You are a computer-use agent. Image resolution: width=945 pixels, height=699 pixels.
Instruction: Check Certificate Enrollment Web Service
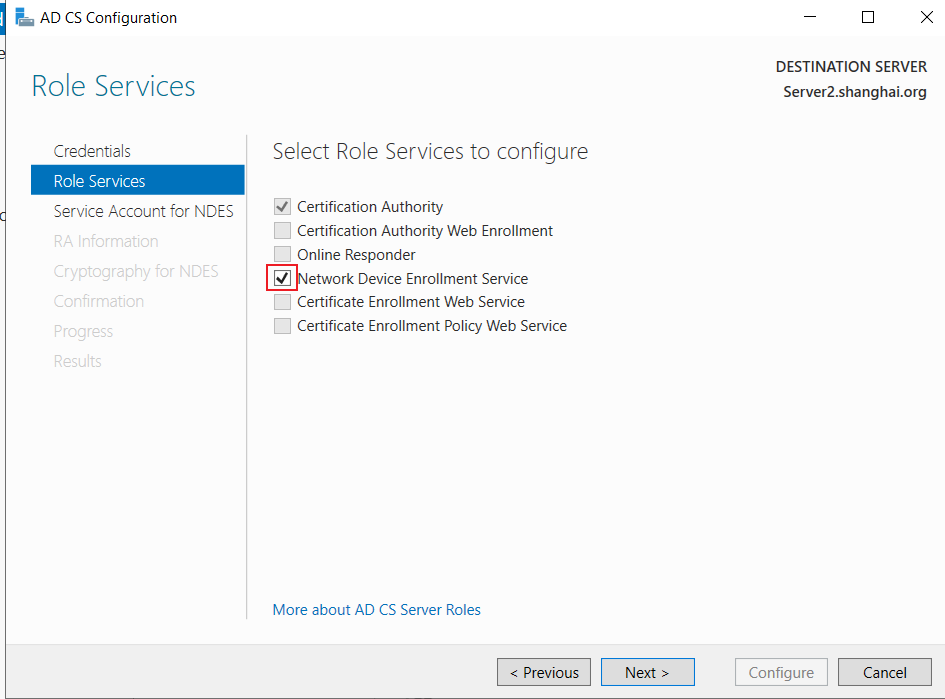[282, 302]
